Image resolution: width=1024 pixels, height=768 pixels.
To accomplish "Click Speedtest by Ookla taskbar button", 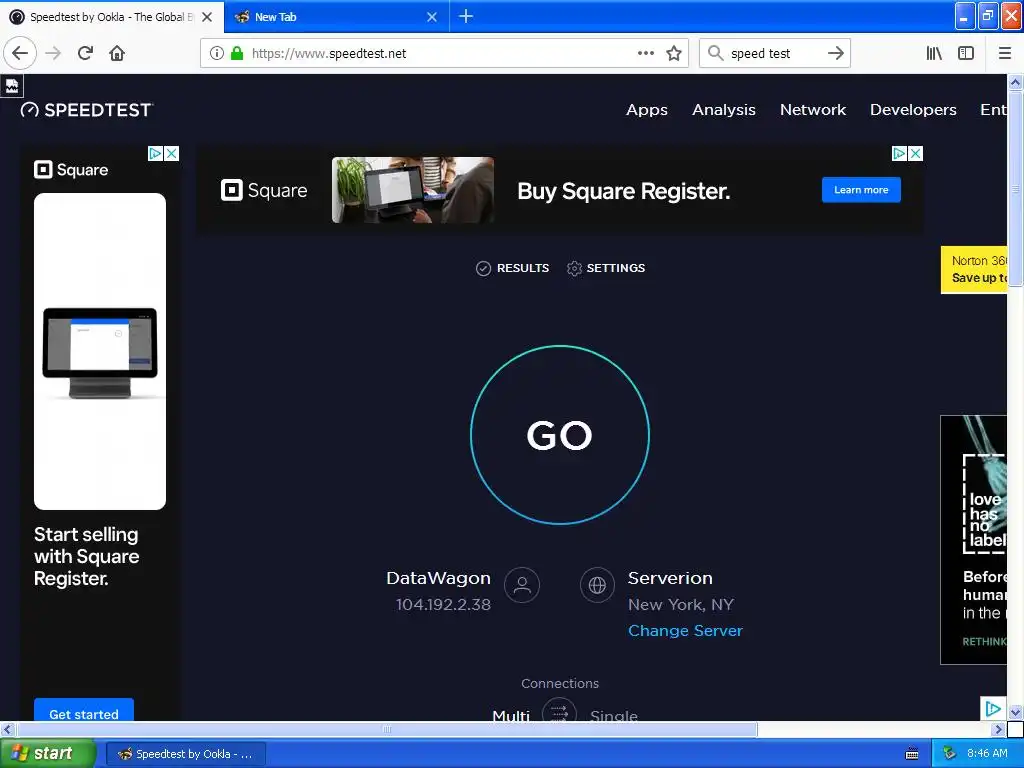I will tap(185, 754).
